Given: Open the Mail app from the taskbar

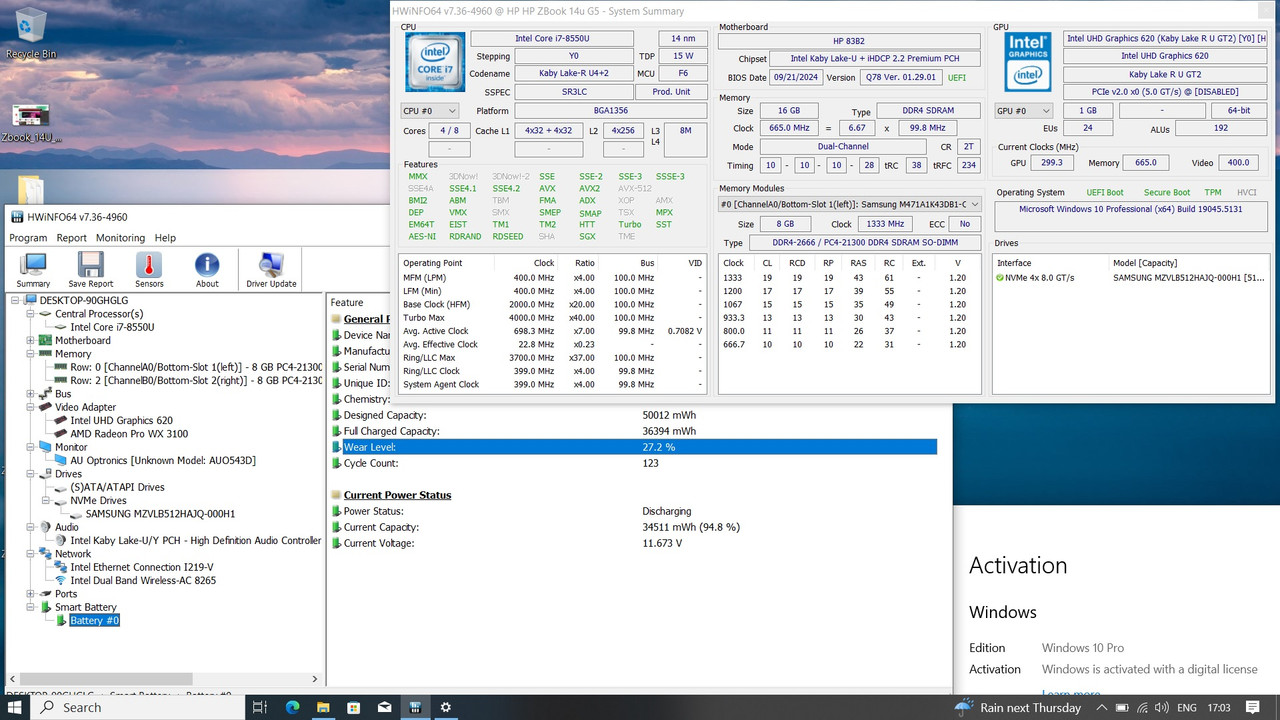Looking at the screenshot, I should tap(384, 707).
